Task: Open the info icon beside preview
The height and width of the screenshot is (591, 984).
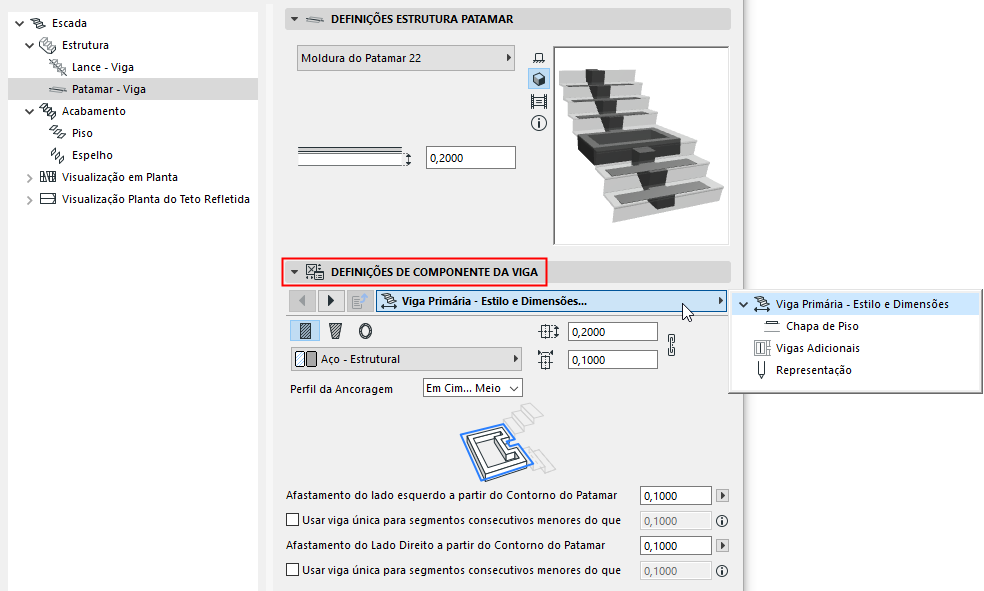Action: (538, 123)
